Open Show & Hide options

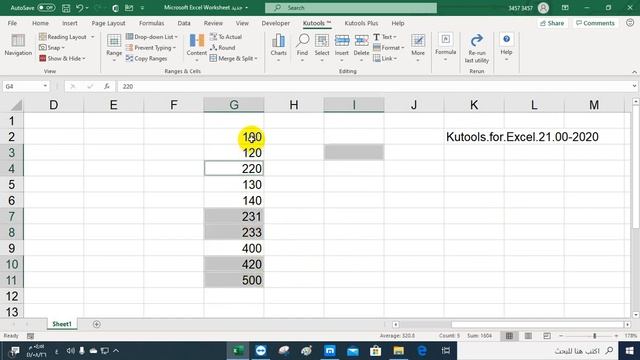pyautogui.click(x=62, y=58)
